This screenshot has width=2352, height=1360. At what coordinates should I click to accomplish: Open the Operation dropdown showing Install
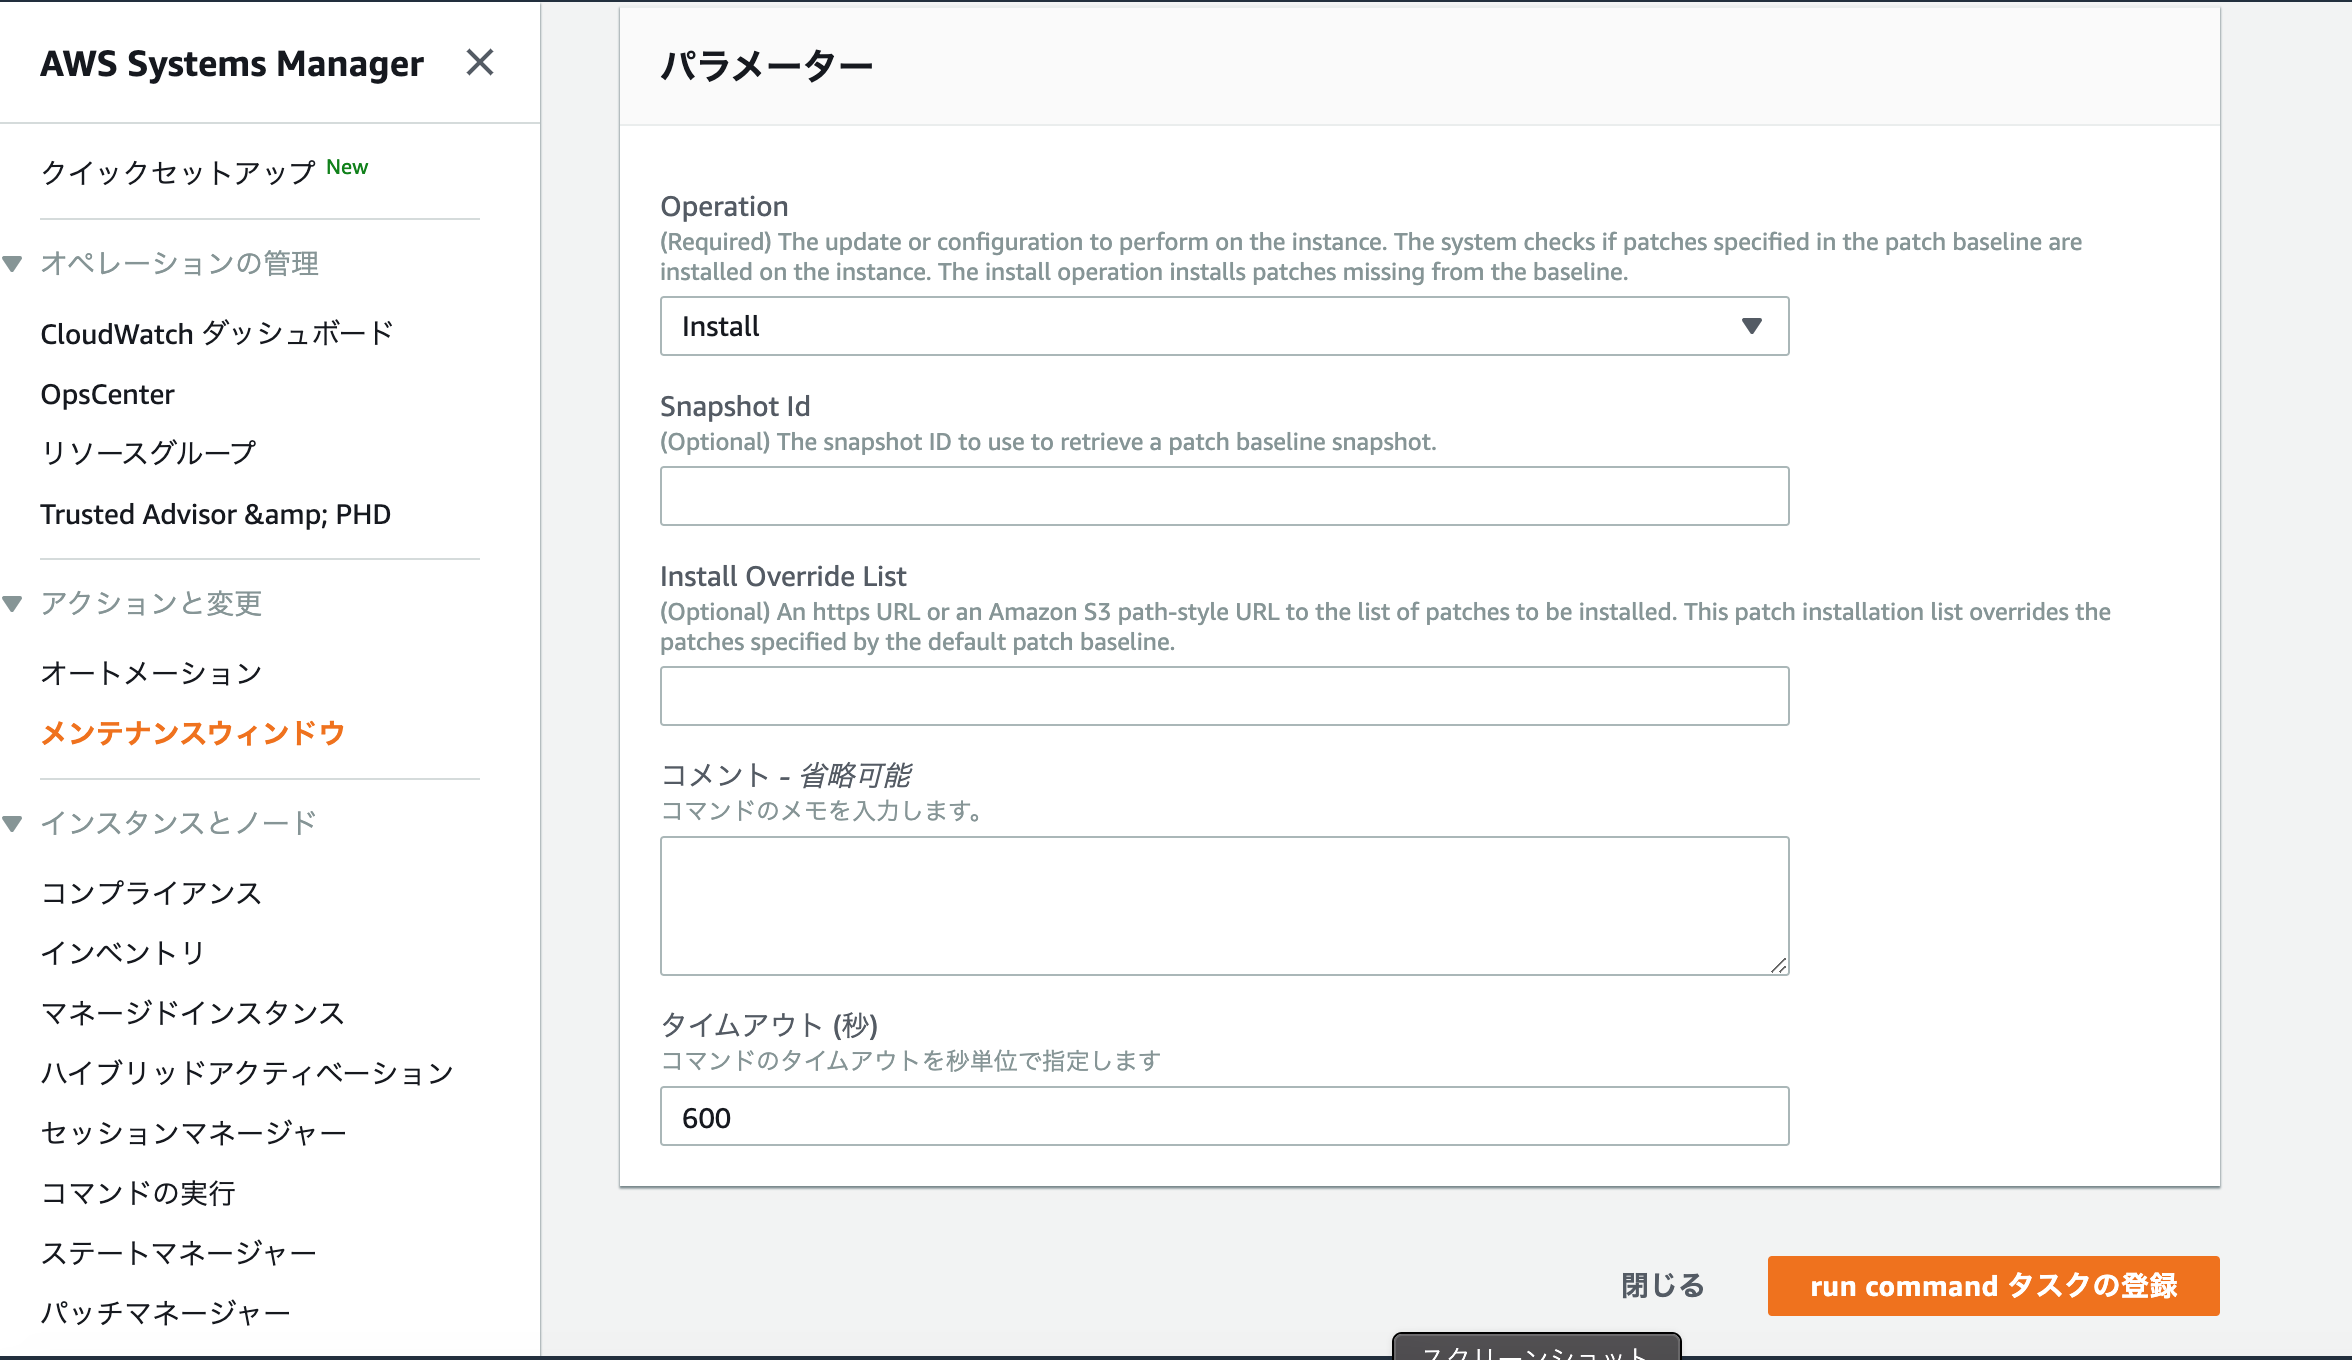click(1224, 326)
